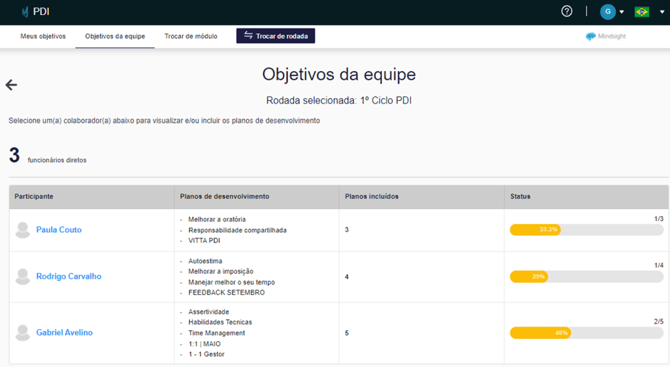Screen dimensions: 670x367
Task: Click Rodrigo Carvalho's 25% progress bar
Action: [x=586, y=276]
